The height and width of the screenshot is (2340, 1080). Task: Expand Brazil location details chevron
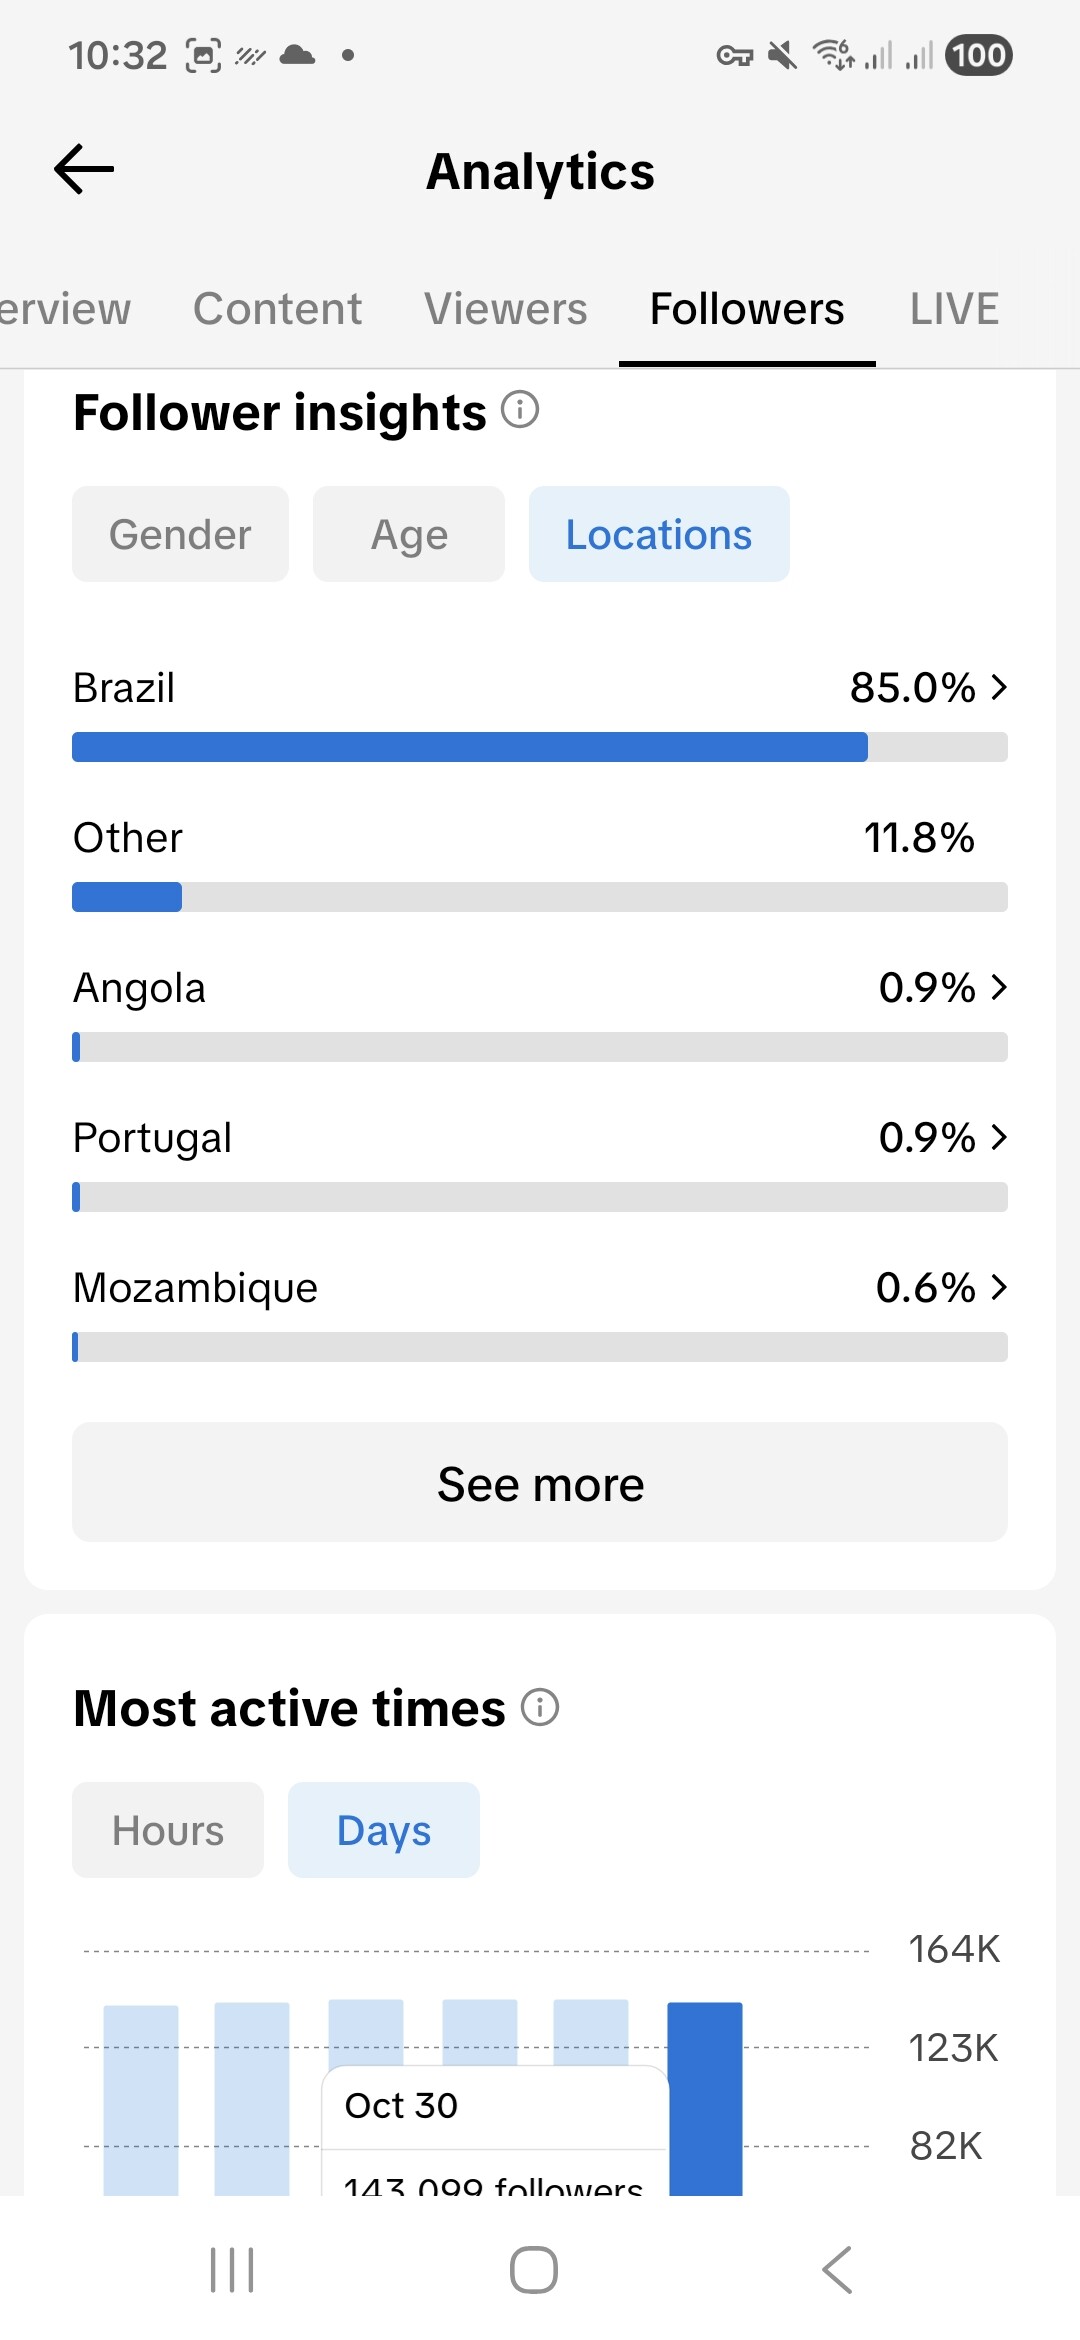tap(998, 687)
